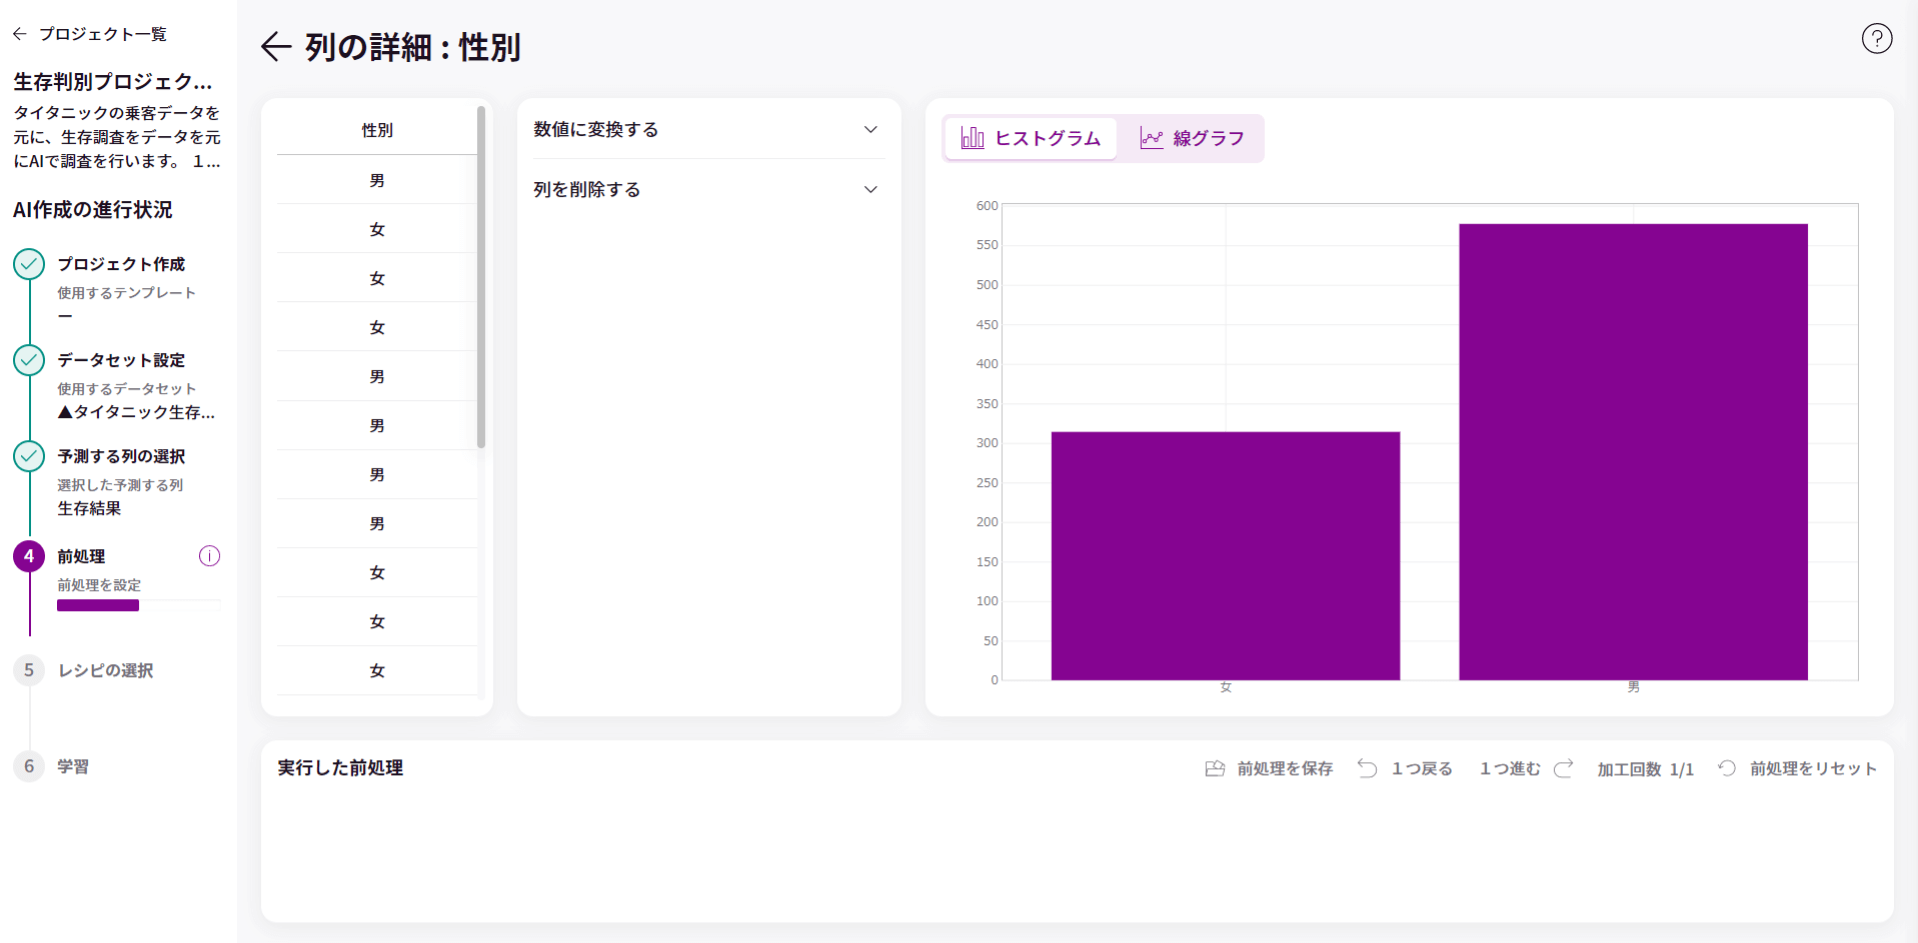Viewport: 1918px width, 943px height.
Task: Click the redo arrow icon for 1つ進む
Action: [x=1563, y=768]
